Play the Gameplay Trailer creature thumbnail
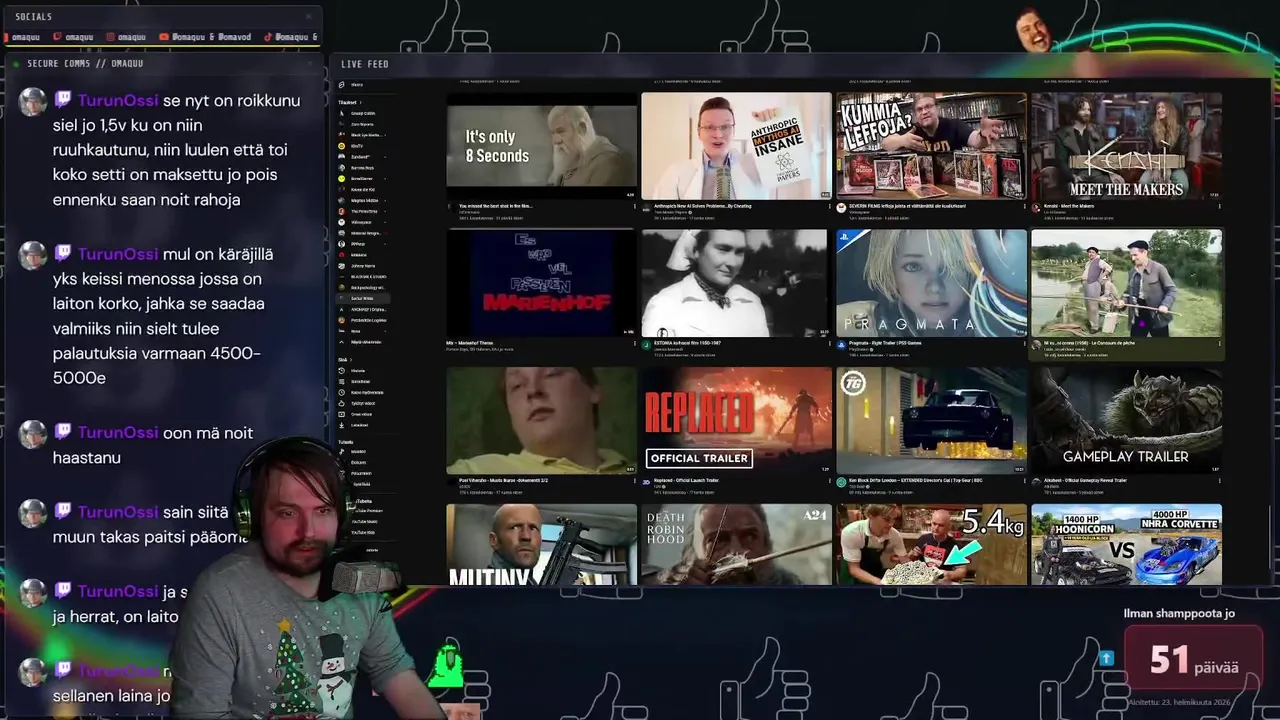The width and height of the screenshot is (1280, 720). (x=1126, y=420)
